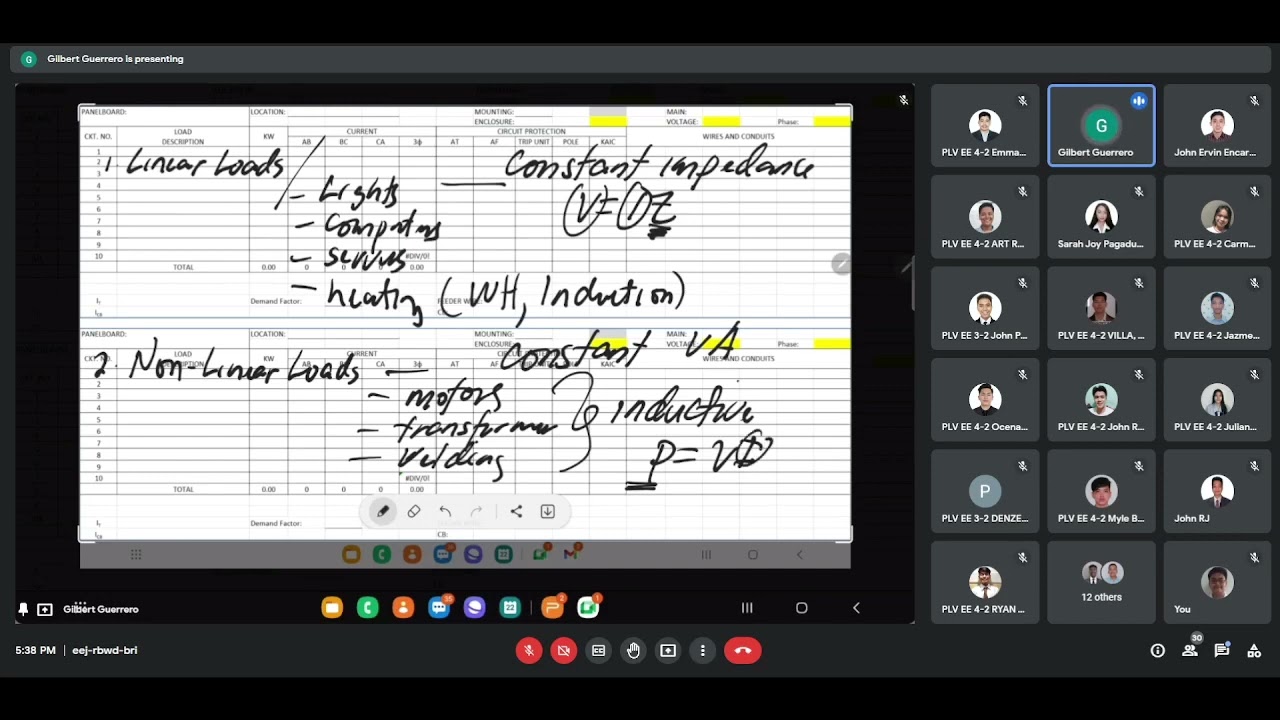Select PLV EE 4-2 Julian tile
The height and width of the screenshot is (720, 1280).
1217,399
